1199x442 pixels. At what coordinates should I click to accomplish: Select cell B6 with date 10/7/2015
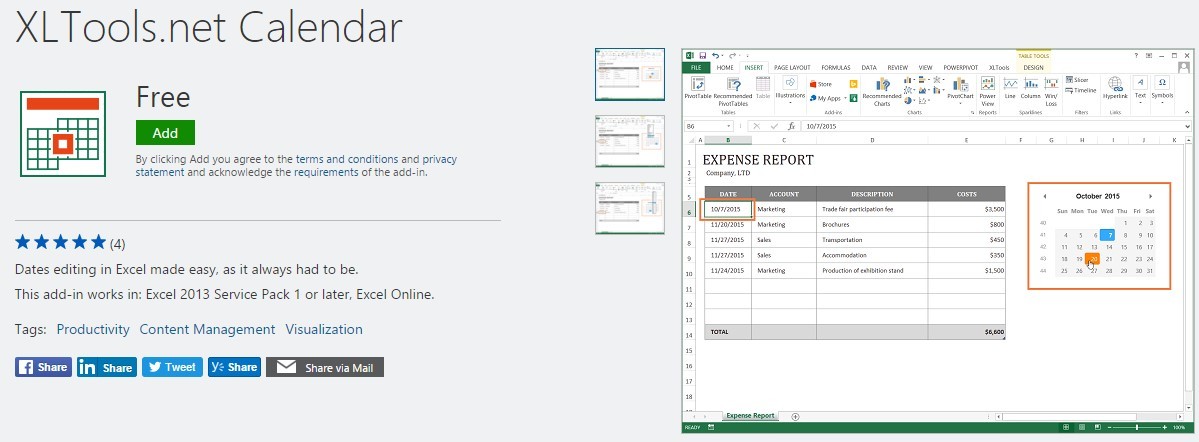coord(728,209)
